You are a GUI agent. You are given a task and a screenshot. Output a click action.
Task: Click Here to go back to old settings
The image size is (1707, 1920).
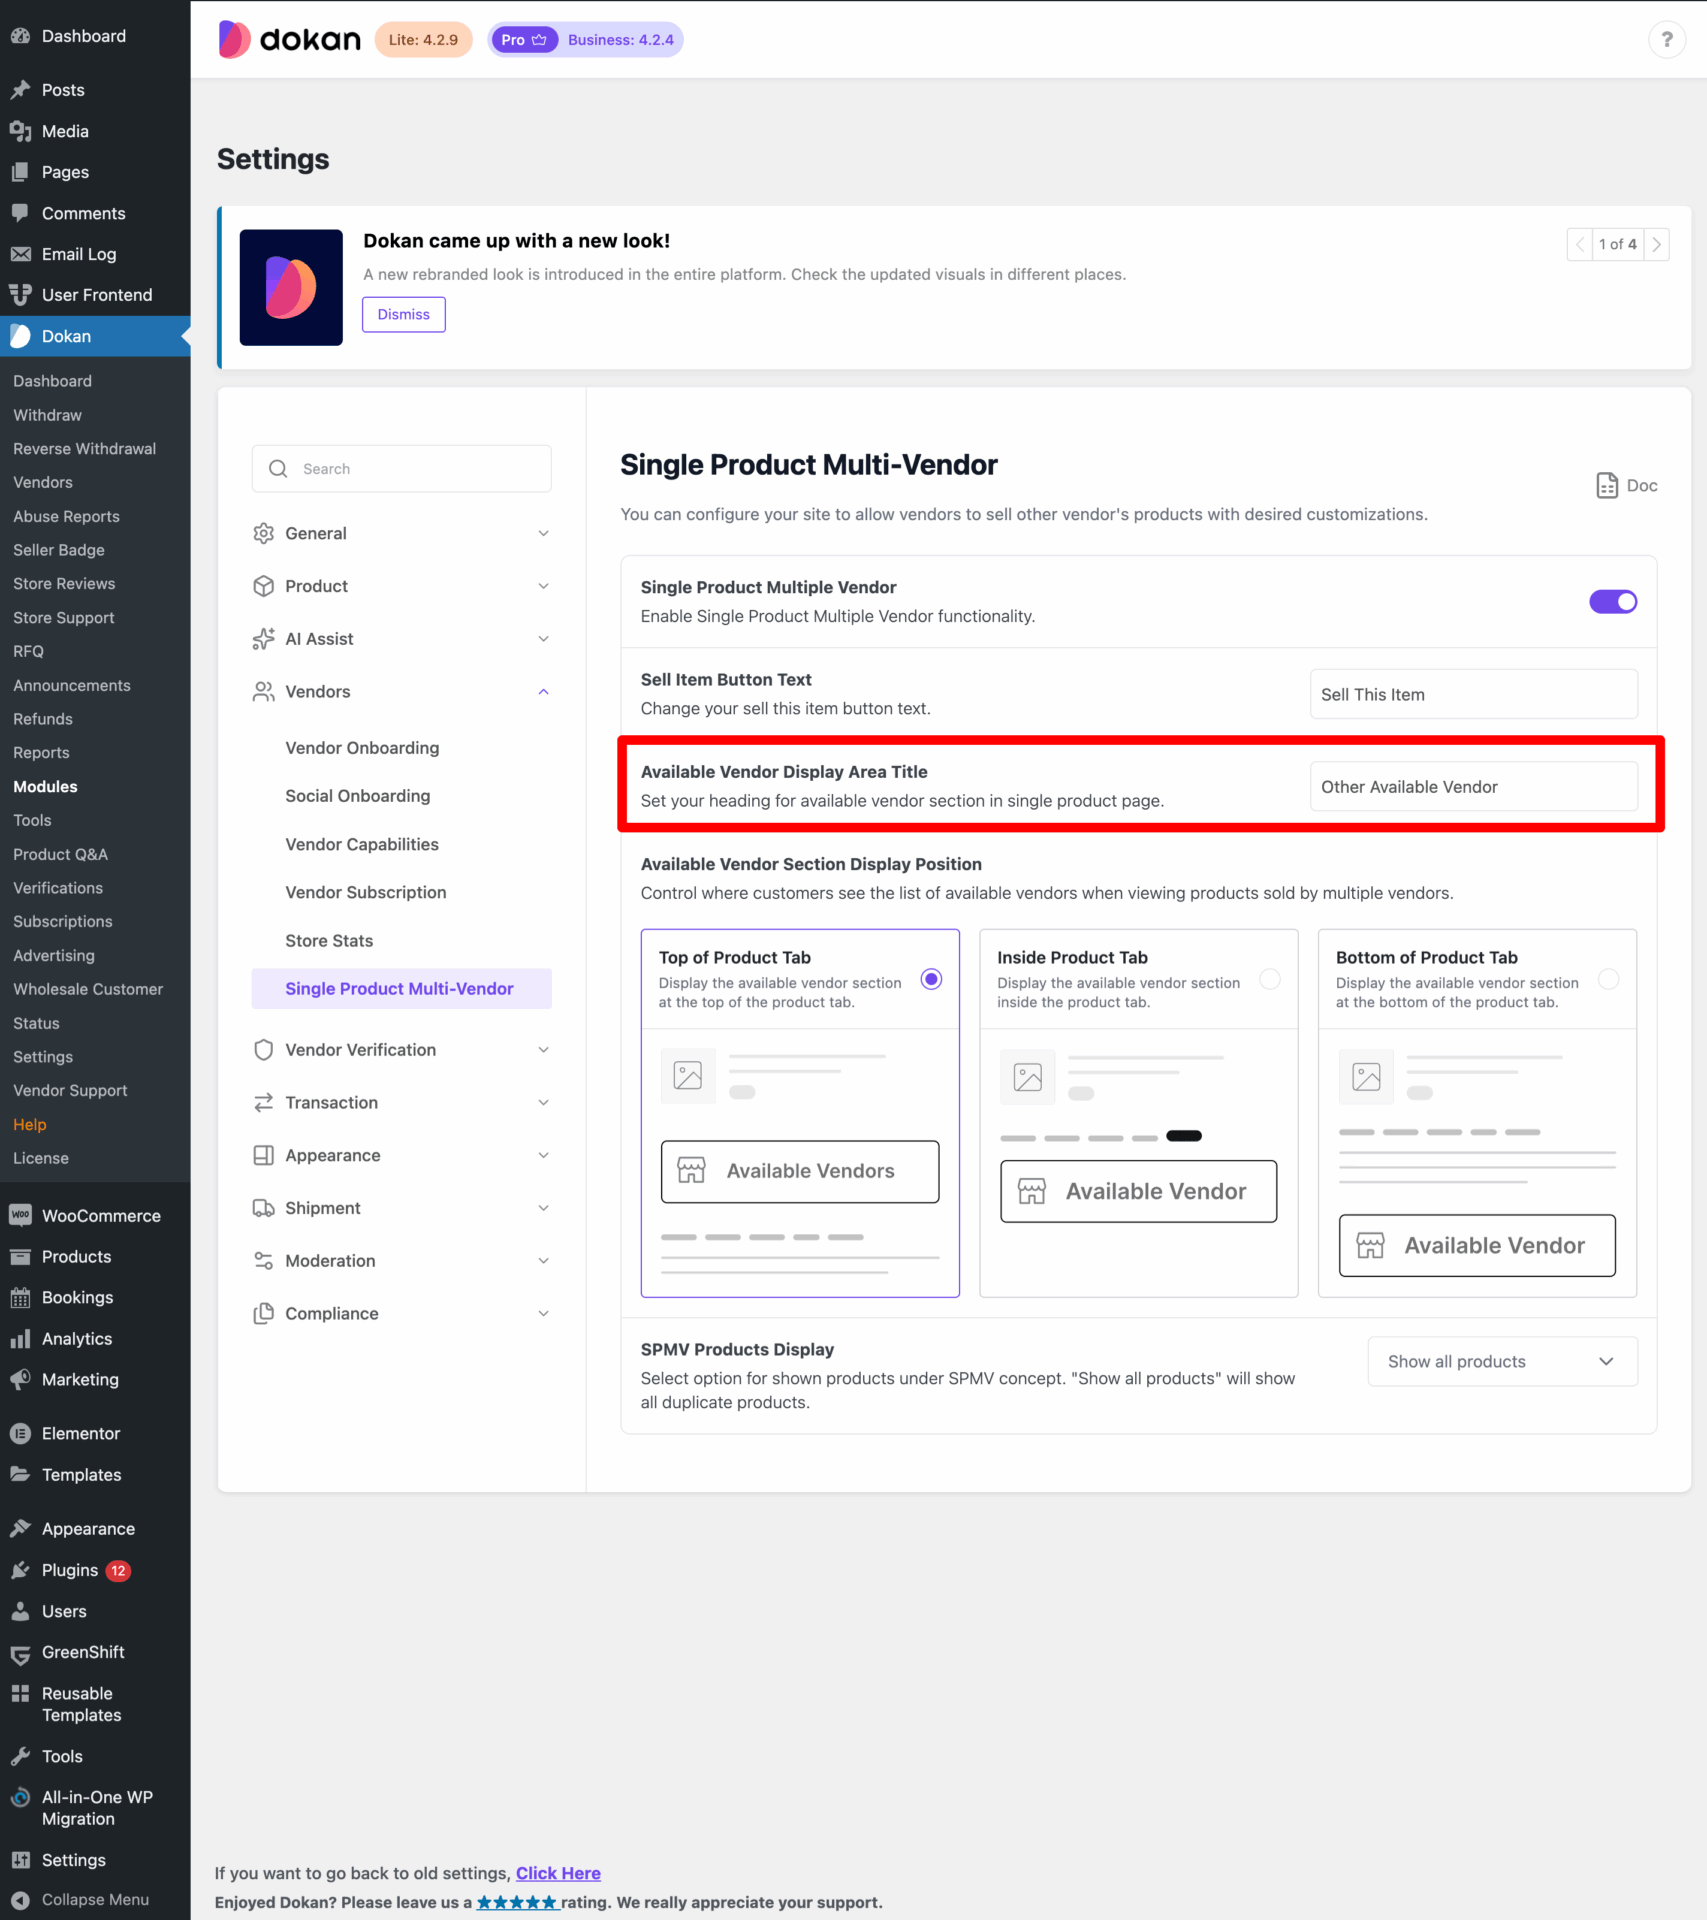[x=557, y=1873]
